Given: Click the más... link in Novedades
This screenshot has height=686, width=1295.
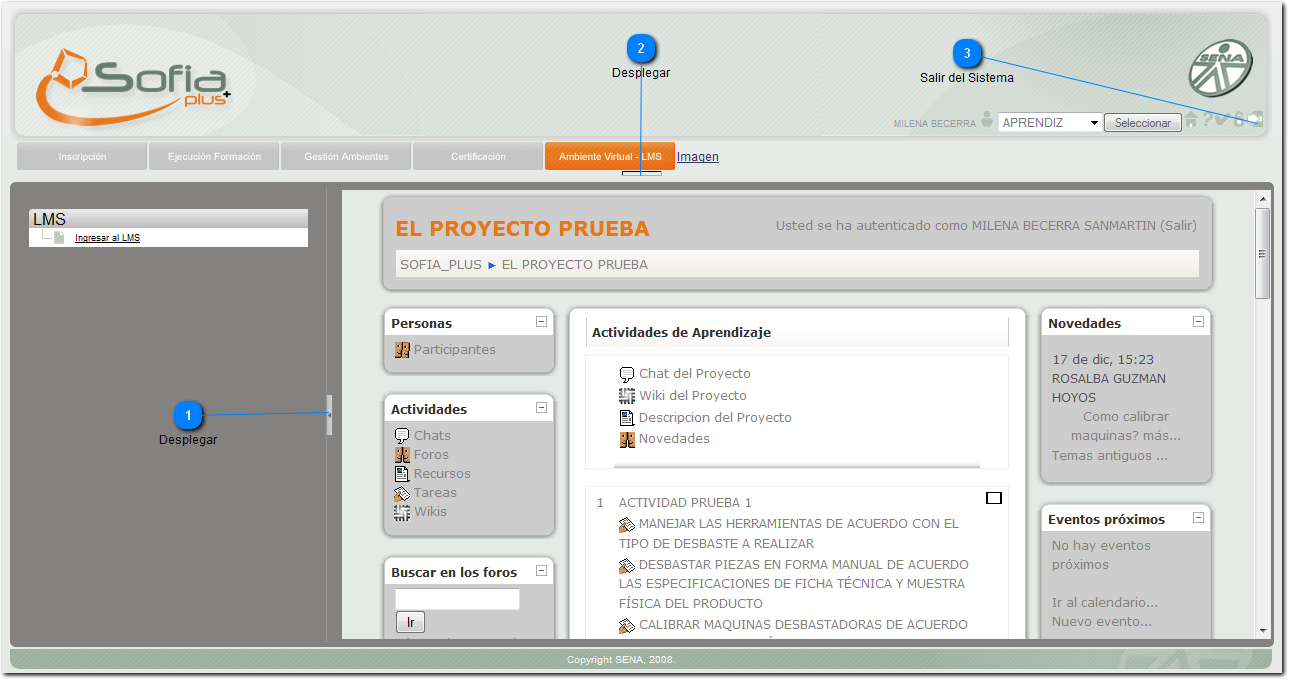Looking at the screenshot, I should [x=1163, y=436].
